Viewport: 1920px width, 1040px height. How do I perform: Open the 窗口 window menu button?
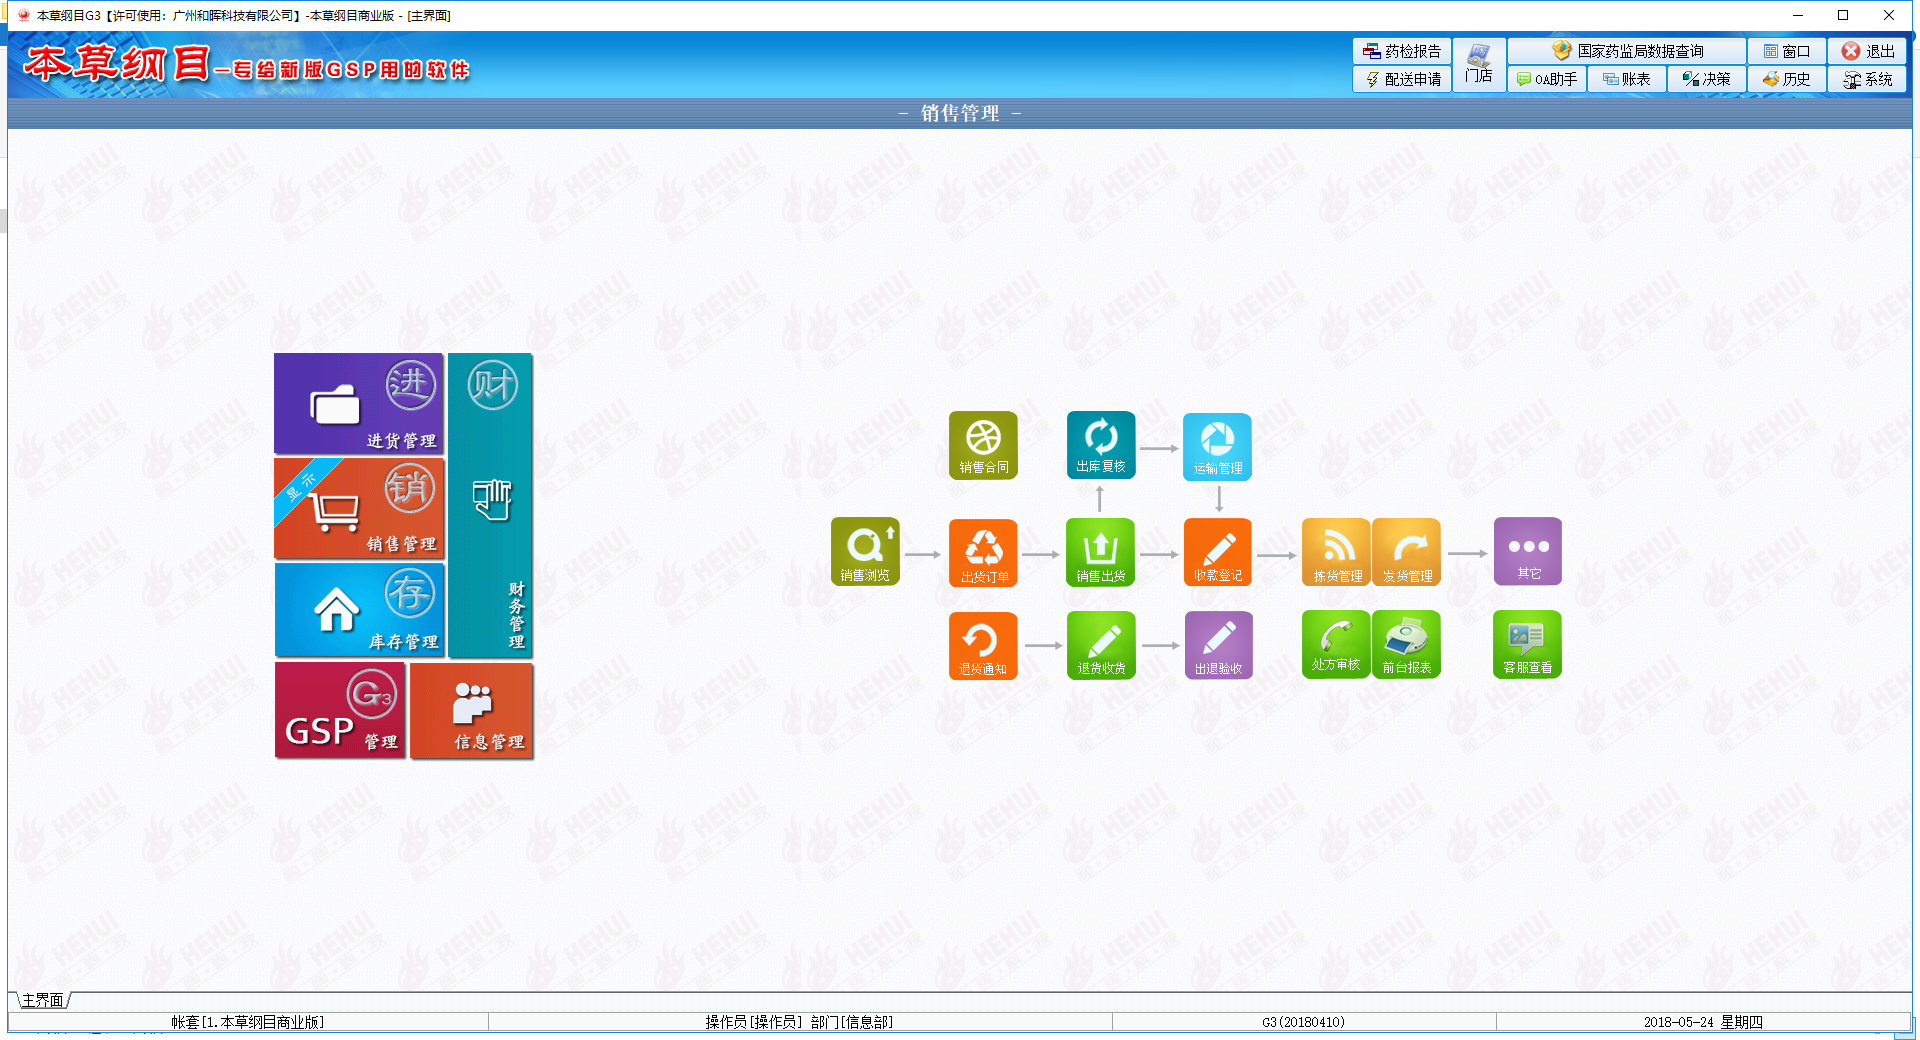tap(1787, 51)
